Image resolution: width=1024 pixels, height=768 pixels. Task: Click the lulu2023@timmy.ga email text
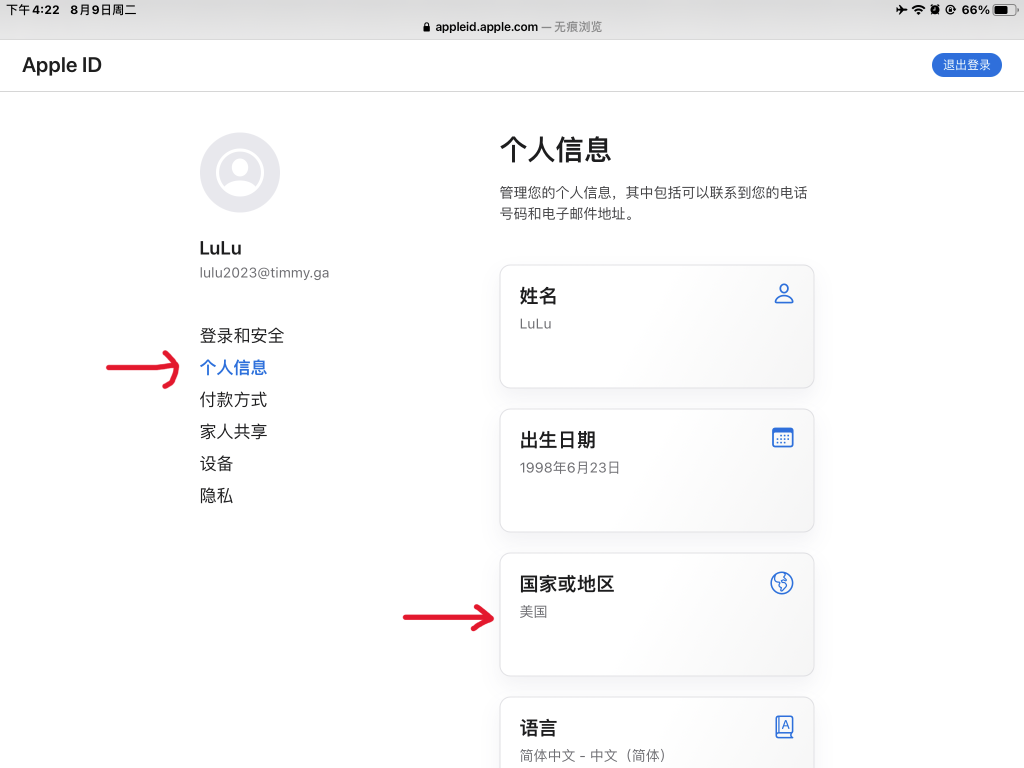[x=264, y=273]
